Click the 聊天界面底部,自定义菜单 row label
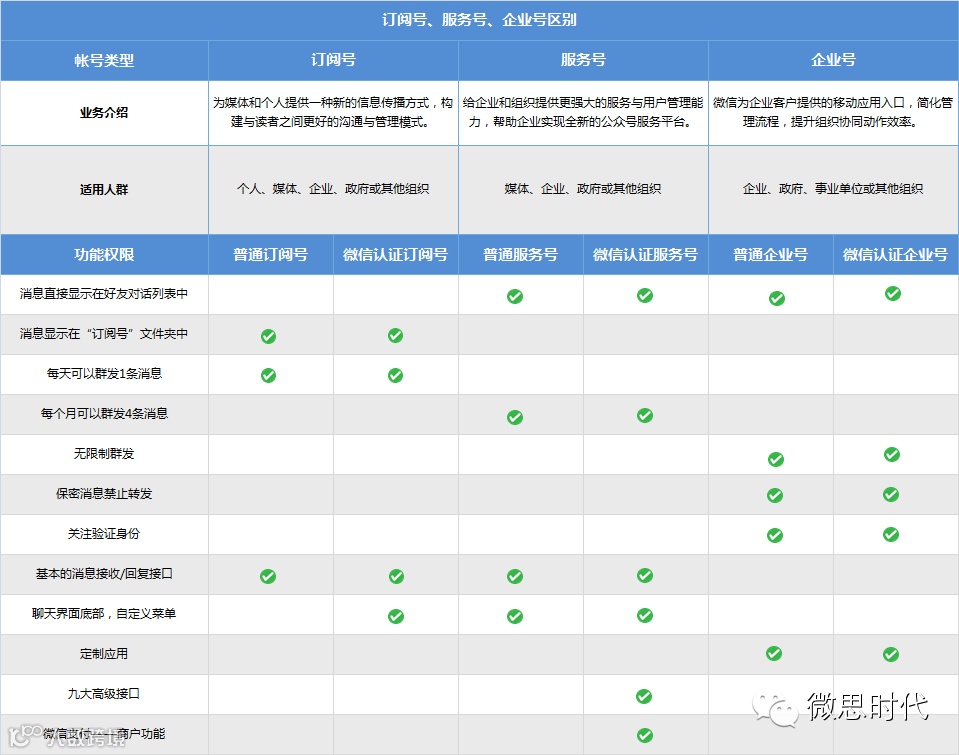Viewport: 959px width, 755px height. click(x=104, y=613)
